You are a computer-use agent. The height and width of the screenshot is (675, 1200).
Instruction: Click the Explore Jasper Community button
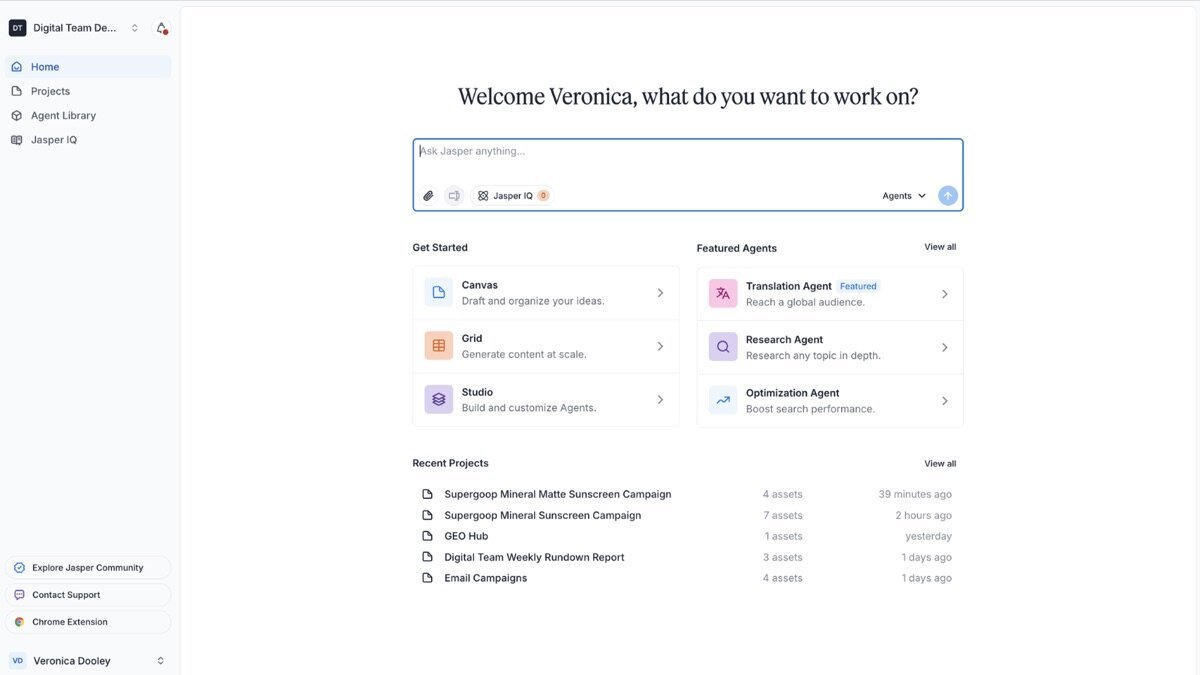point(88,568)
